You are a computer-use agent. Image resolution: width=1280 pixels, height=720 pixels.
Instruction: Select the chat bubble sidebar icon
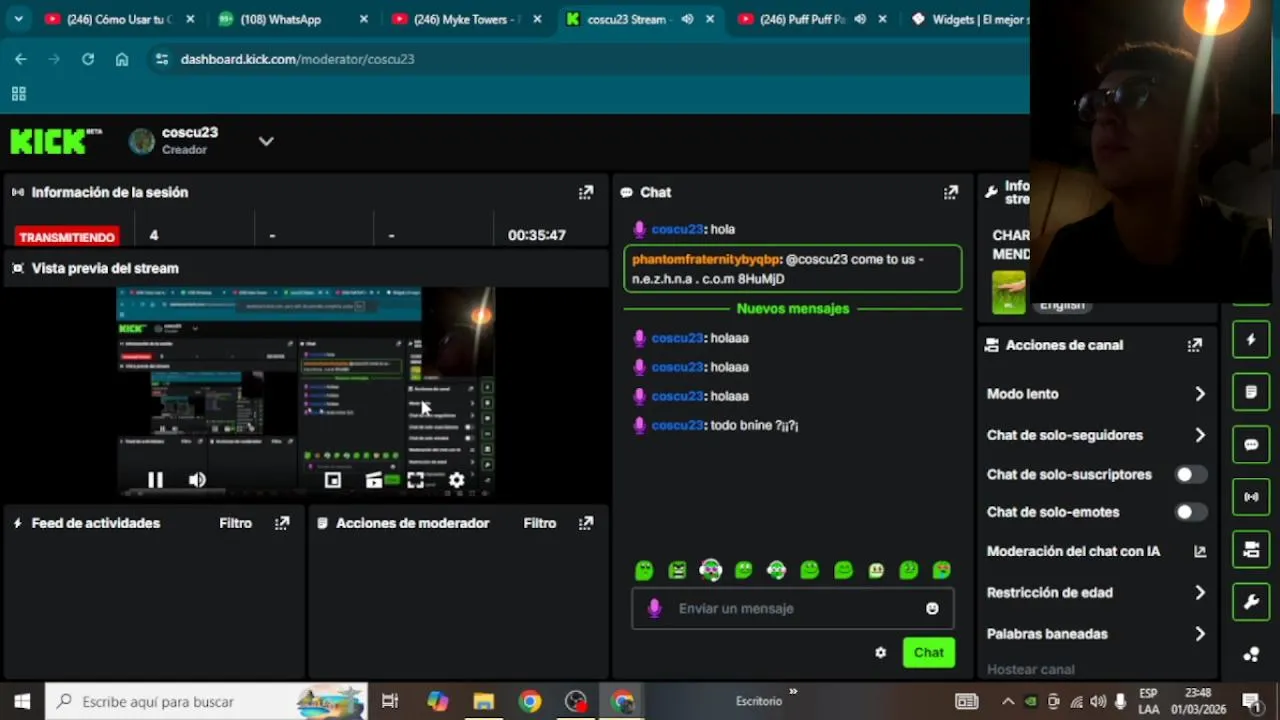[1251, 444]
